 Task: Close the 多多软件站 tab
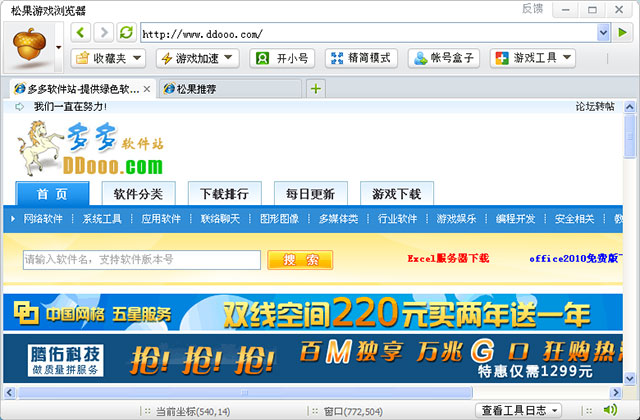(147, 89)
